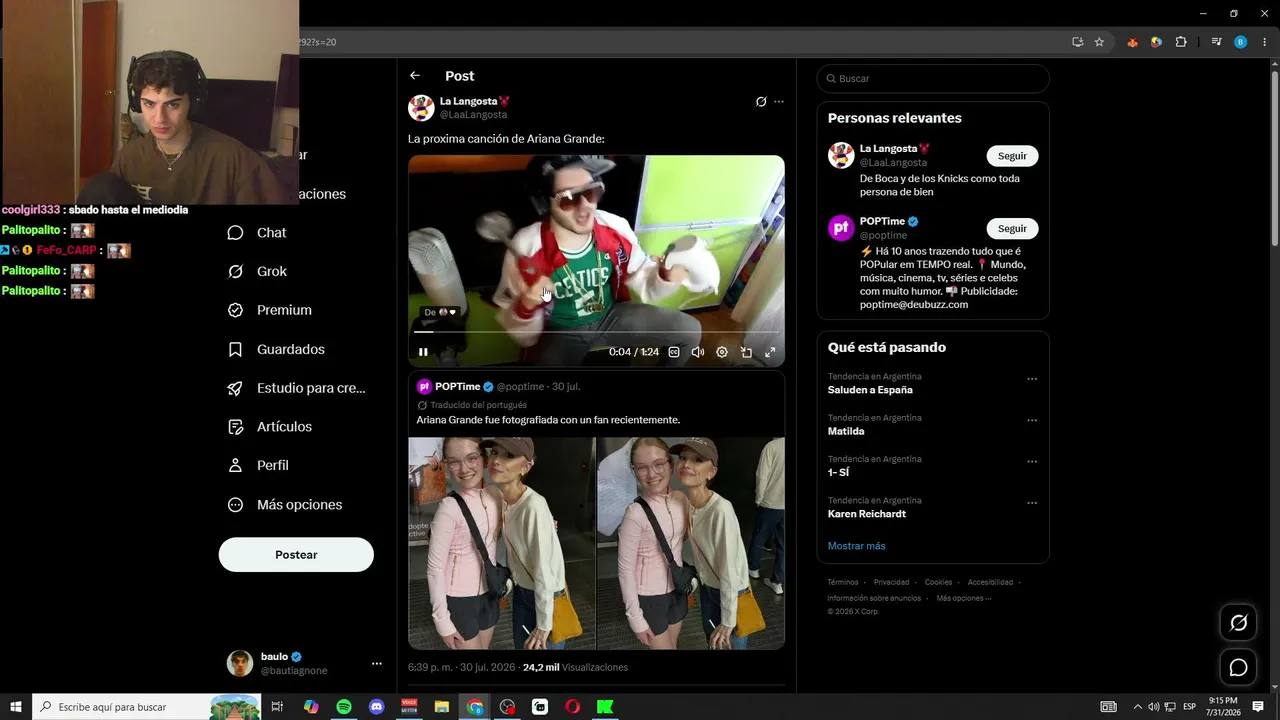
Task: Open the Términos footer link
Action: (843, 582)
